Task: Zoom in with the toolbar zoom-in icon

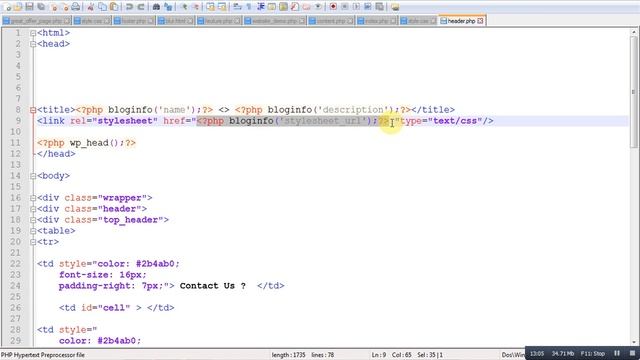Action: click(184, 7)
